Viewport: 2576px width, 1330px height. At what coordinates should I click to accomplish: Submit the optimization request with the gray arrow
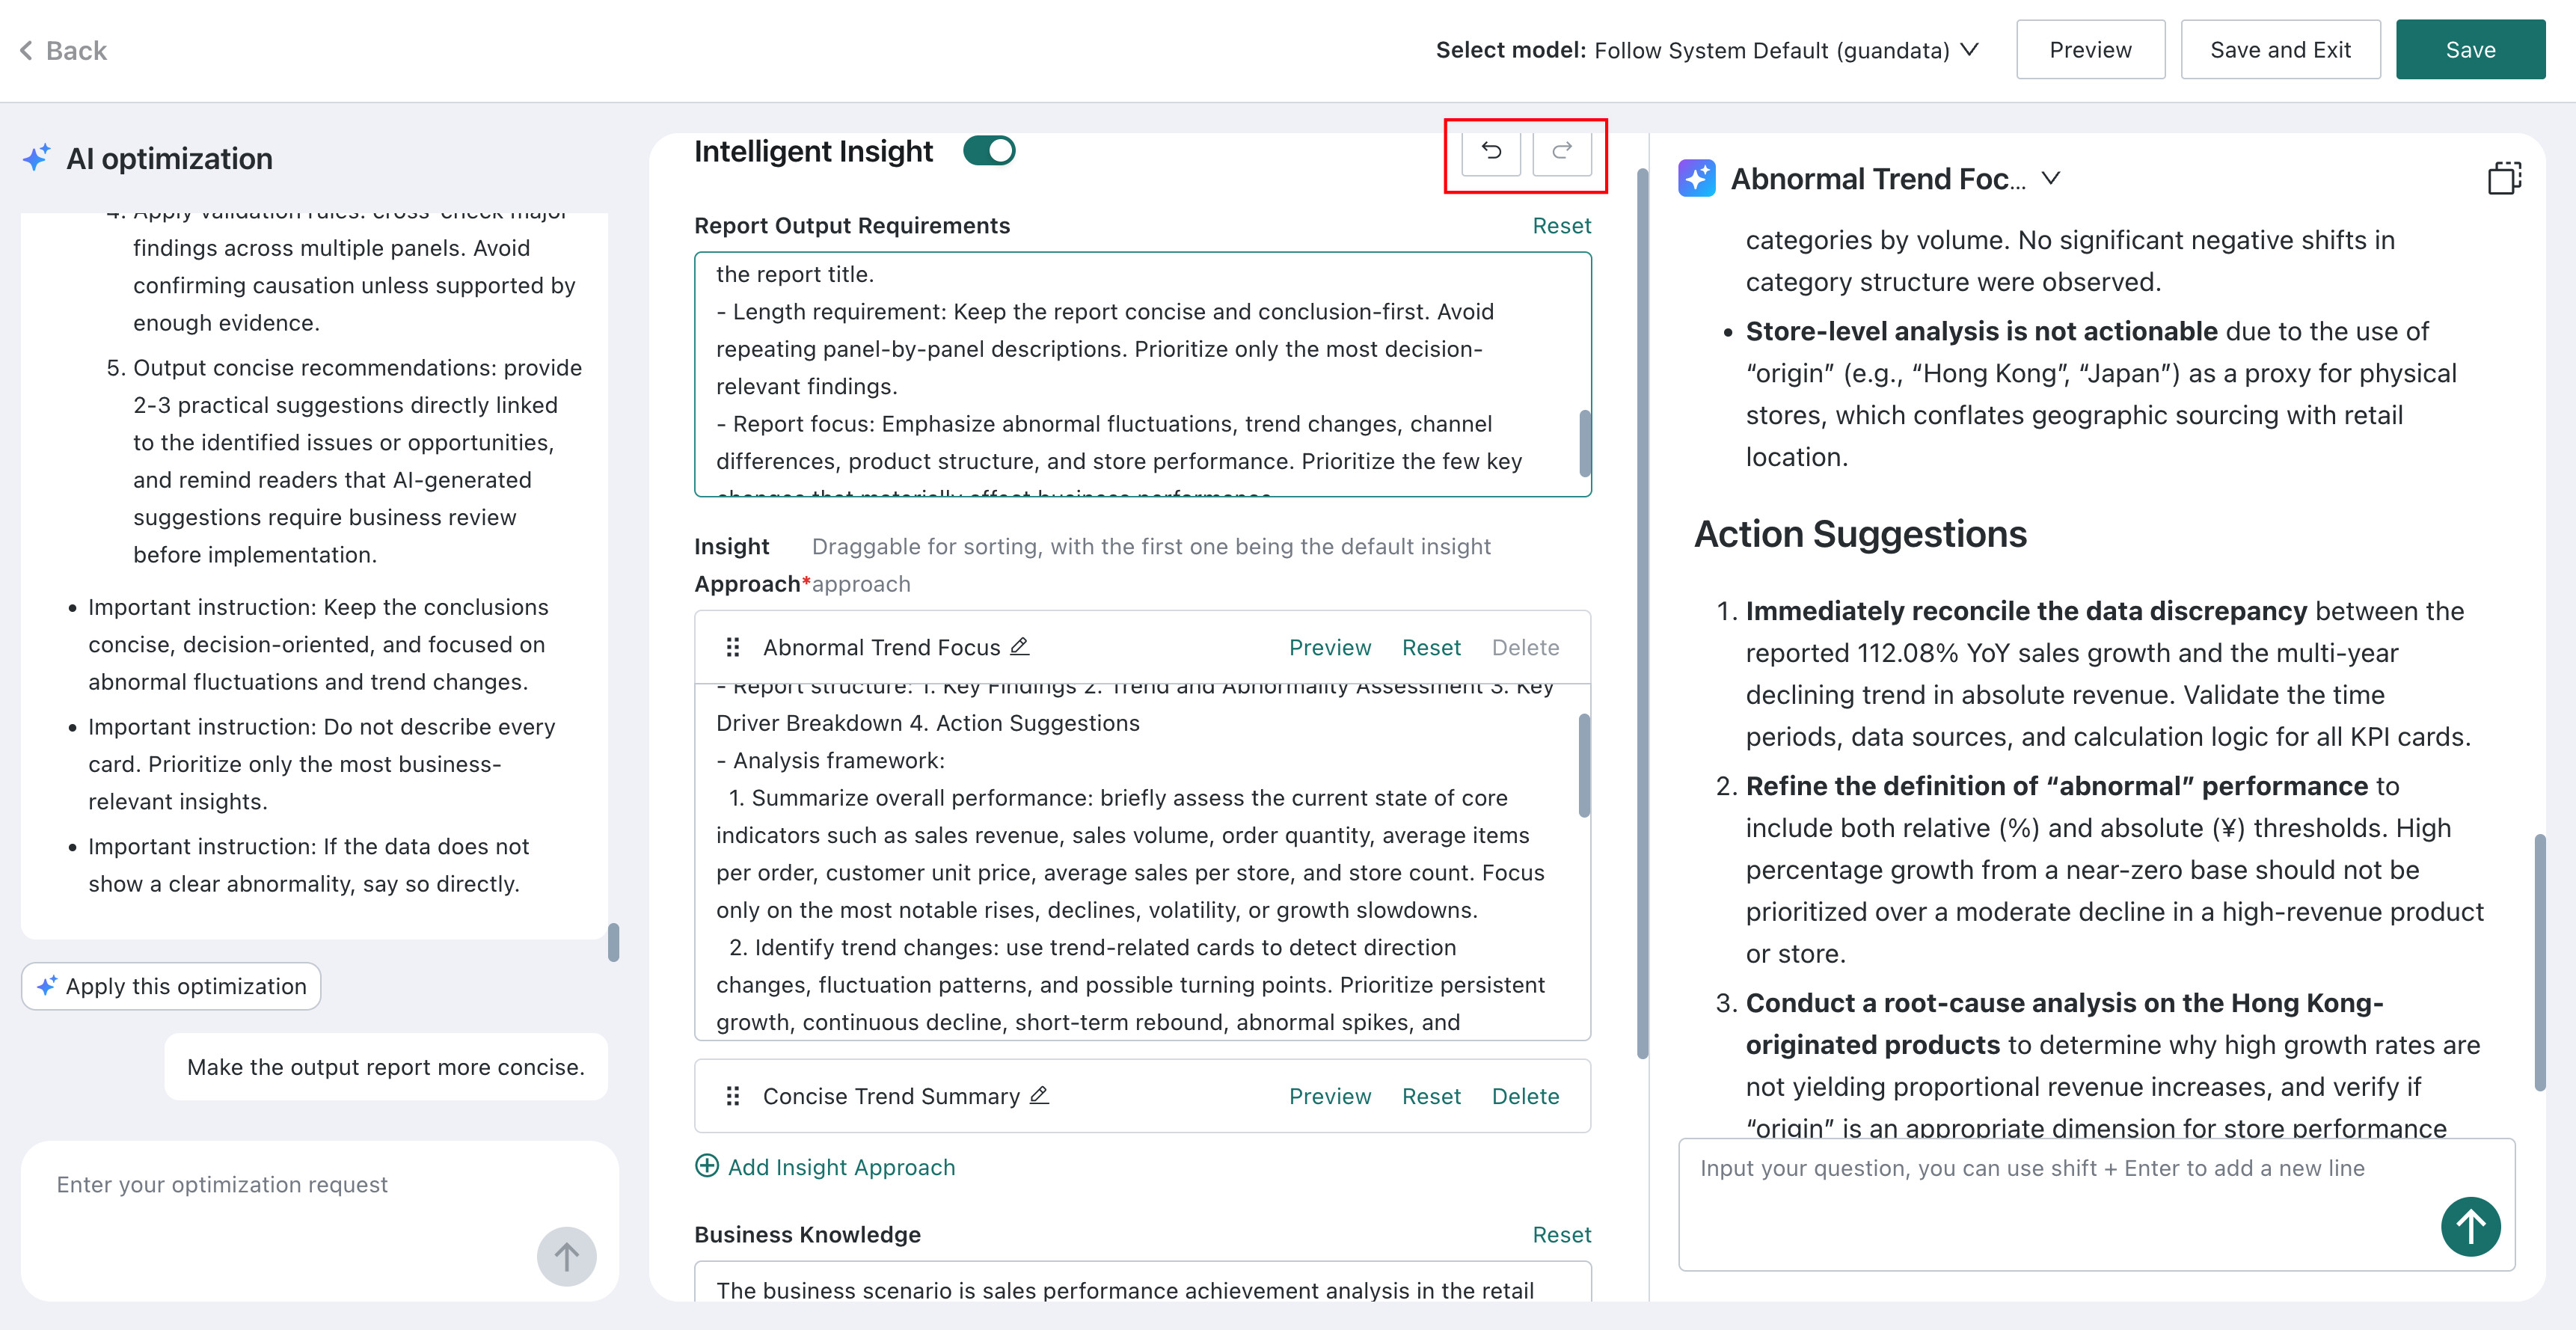point(566,1257)
